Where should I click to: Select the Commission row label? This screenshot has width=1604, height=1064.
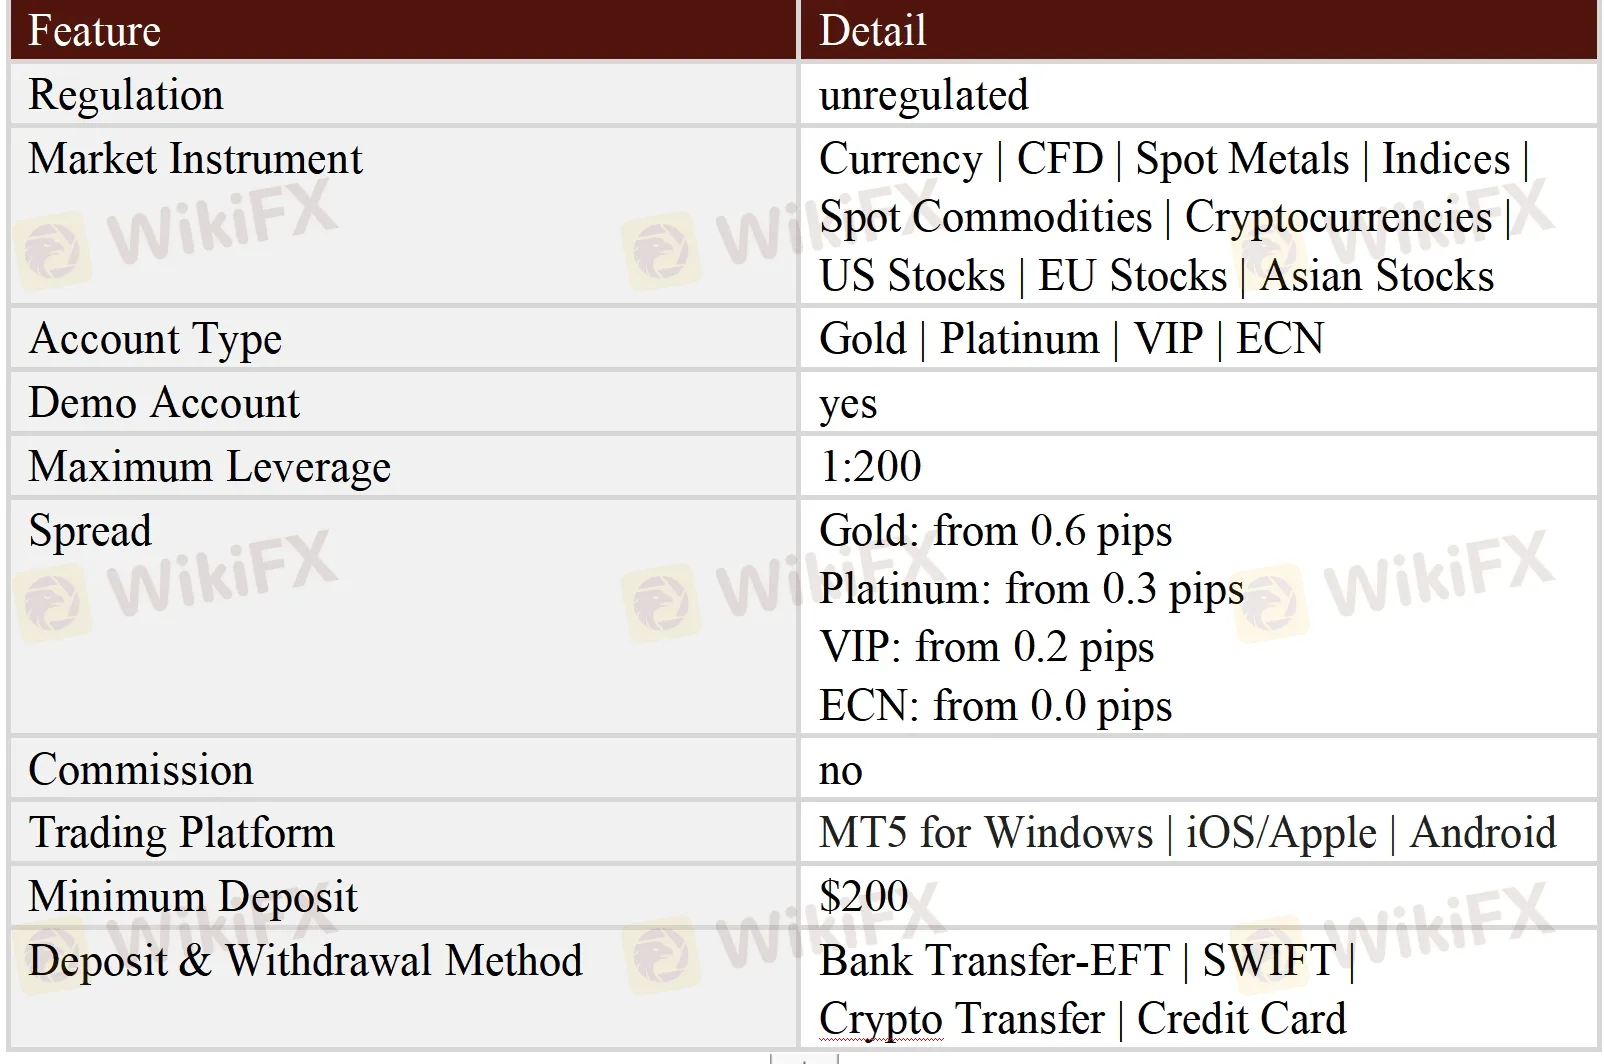(x=140, y=770)
